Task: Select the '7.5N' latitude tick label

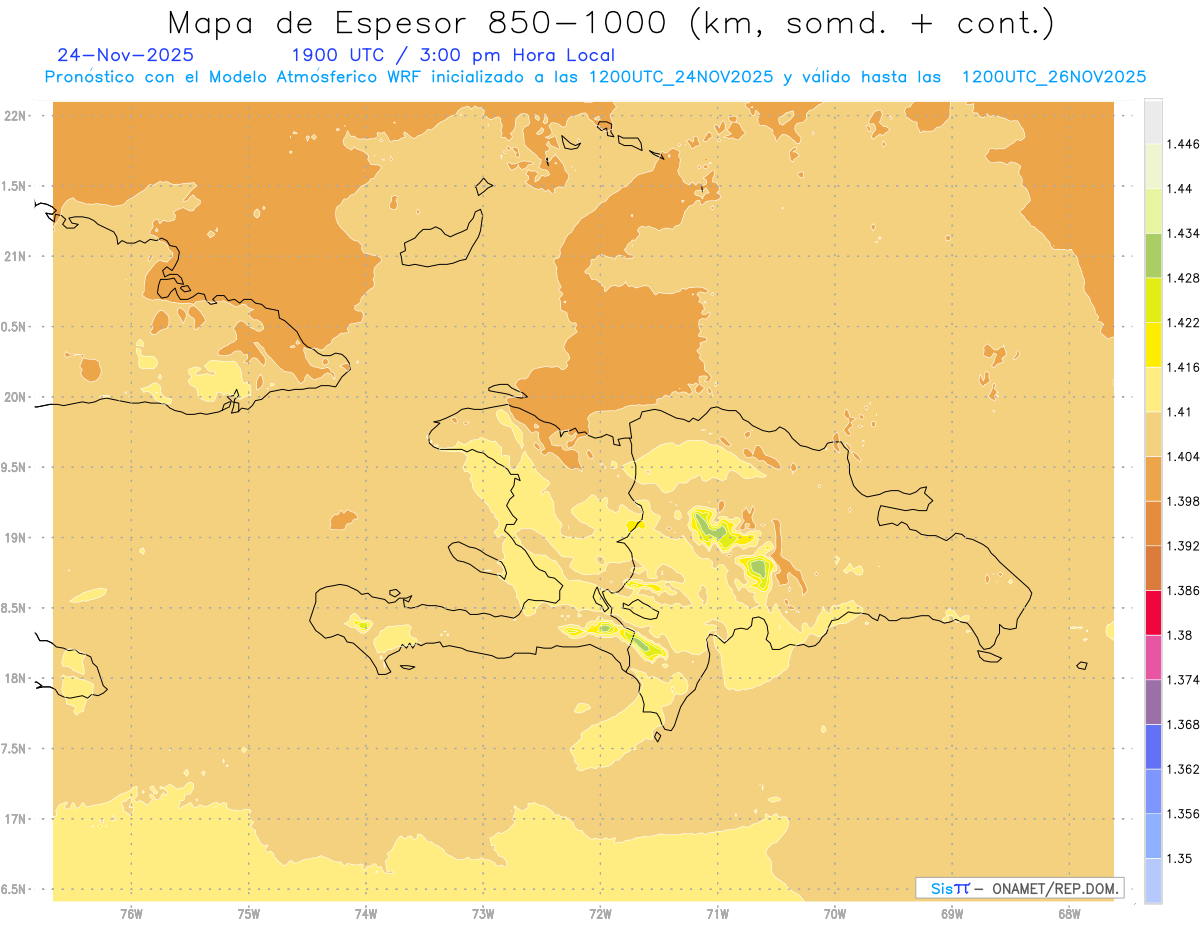Action: (15, 750)
